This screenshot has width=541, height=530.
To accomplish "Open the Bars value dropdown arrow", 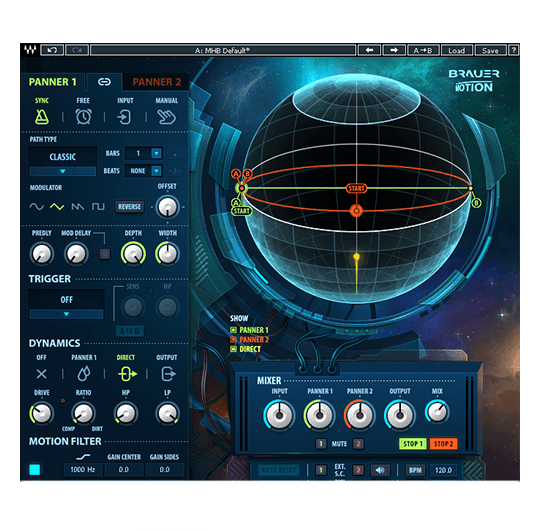I will (156, 153).
